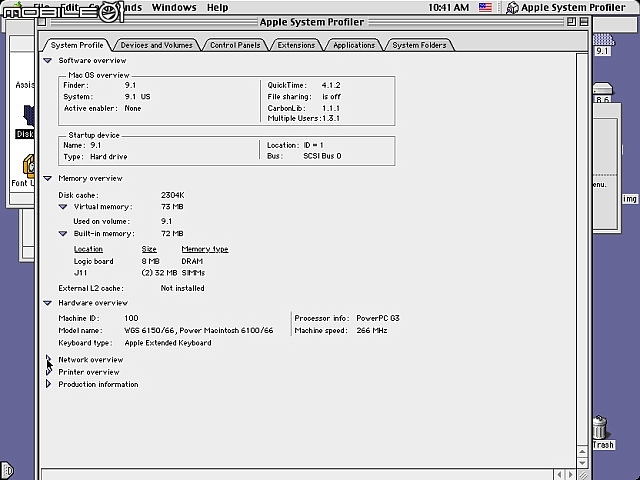The width and height of the screenshot is (640, 480).
Task: Select the 9.1 disk icon on desktop
Action: (603, 40)
